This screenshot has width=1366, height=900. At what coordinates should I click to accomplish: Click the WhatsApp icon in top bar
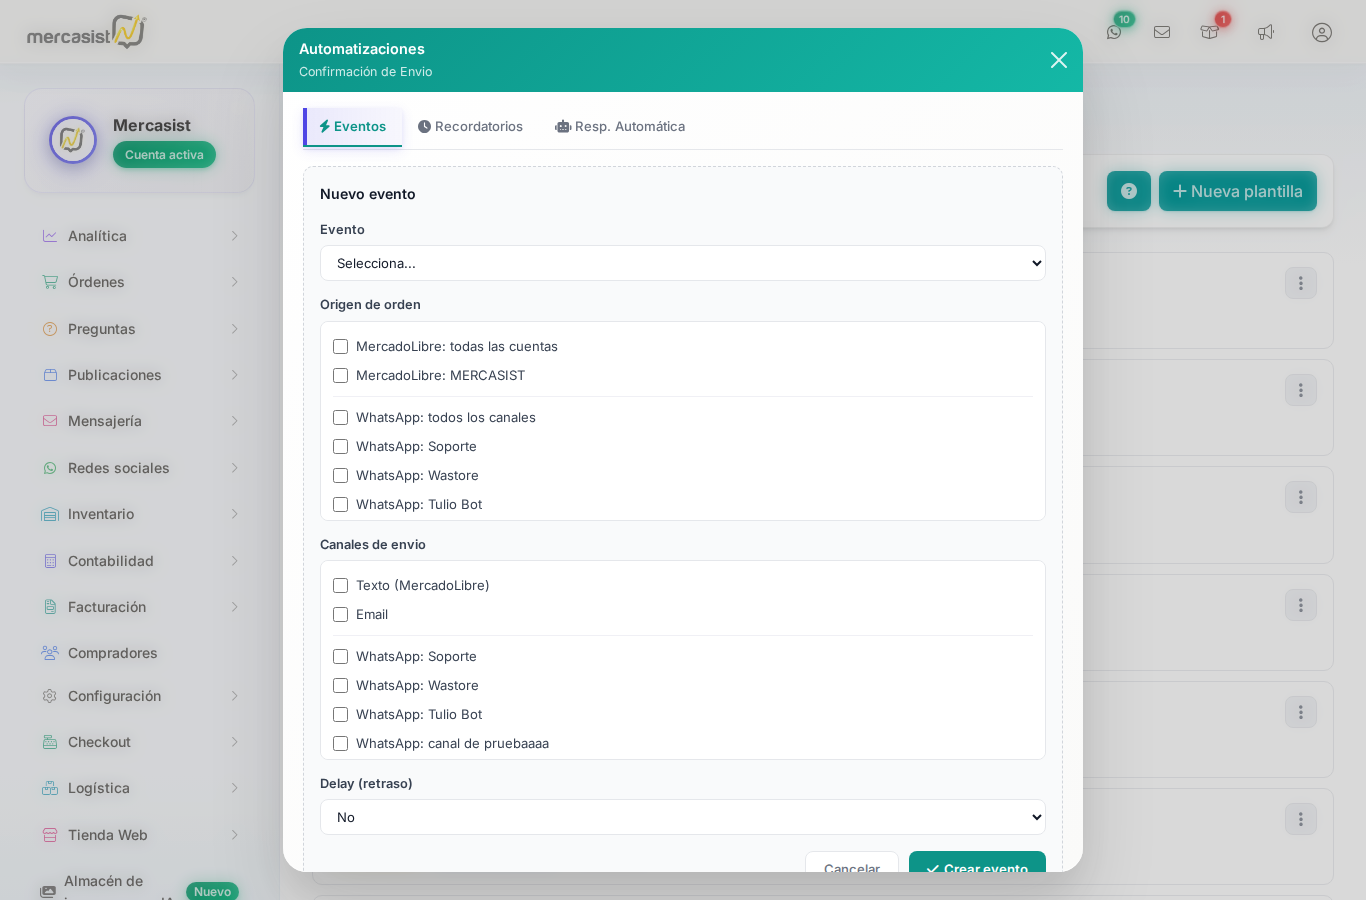click(1114, 32)
